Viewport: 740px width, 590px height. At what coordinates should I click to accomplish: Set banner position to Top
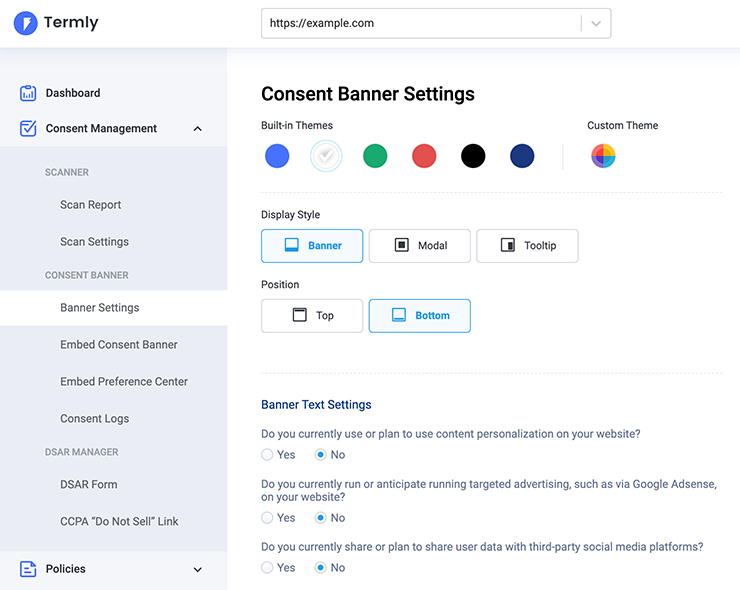[312, 316]
